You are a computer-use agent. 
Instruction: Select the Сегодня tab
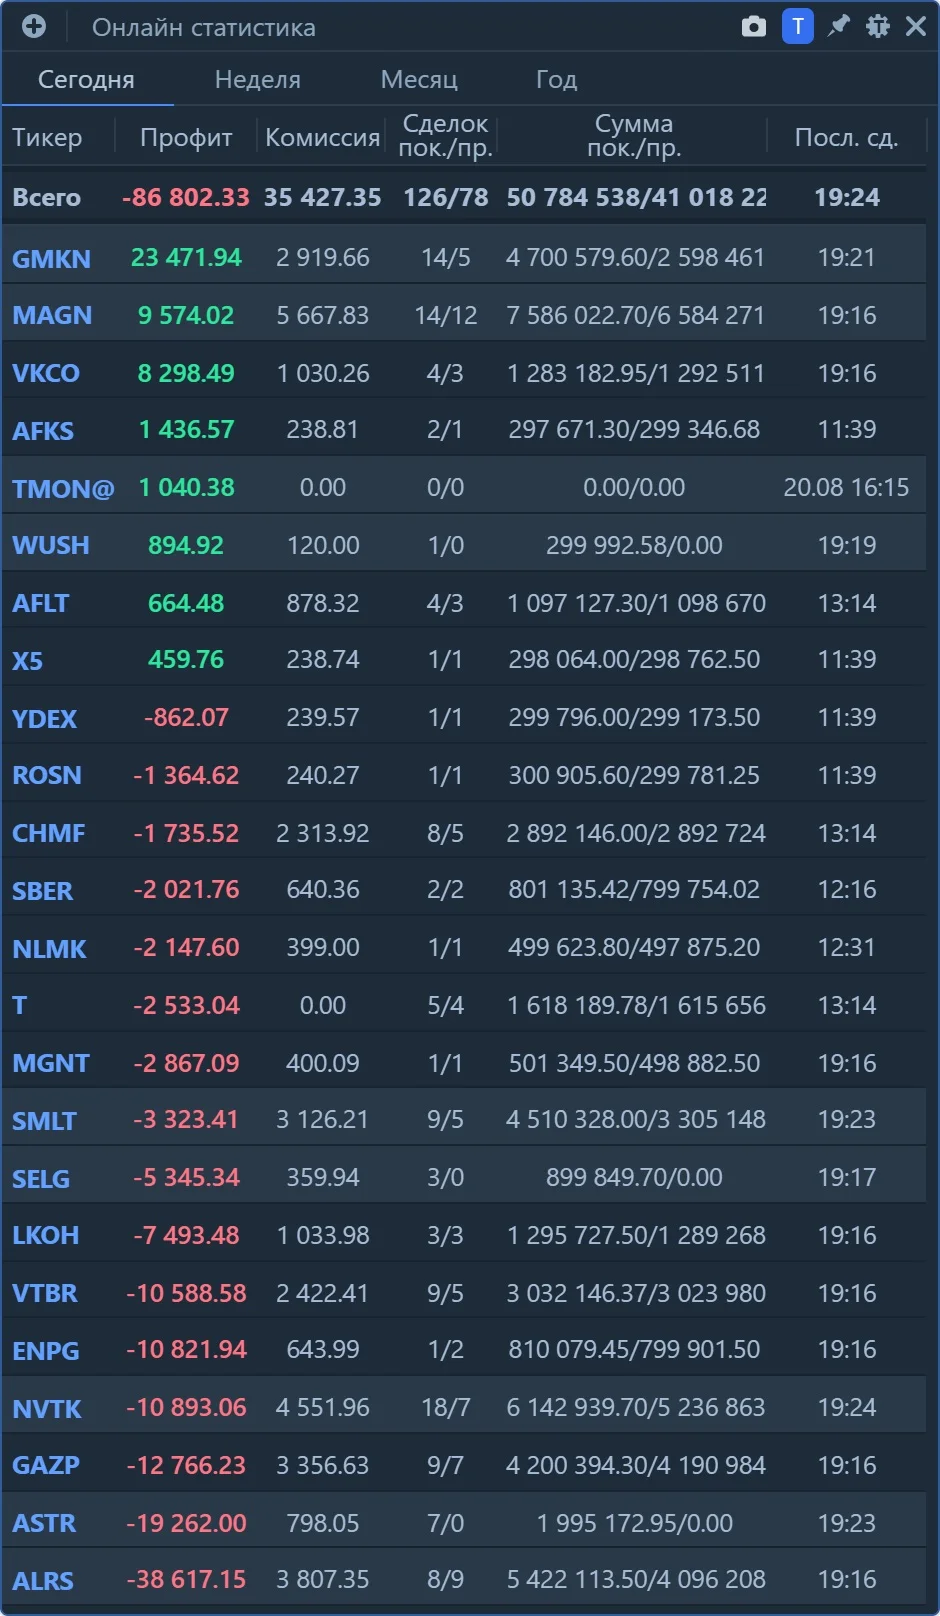86,79
